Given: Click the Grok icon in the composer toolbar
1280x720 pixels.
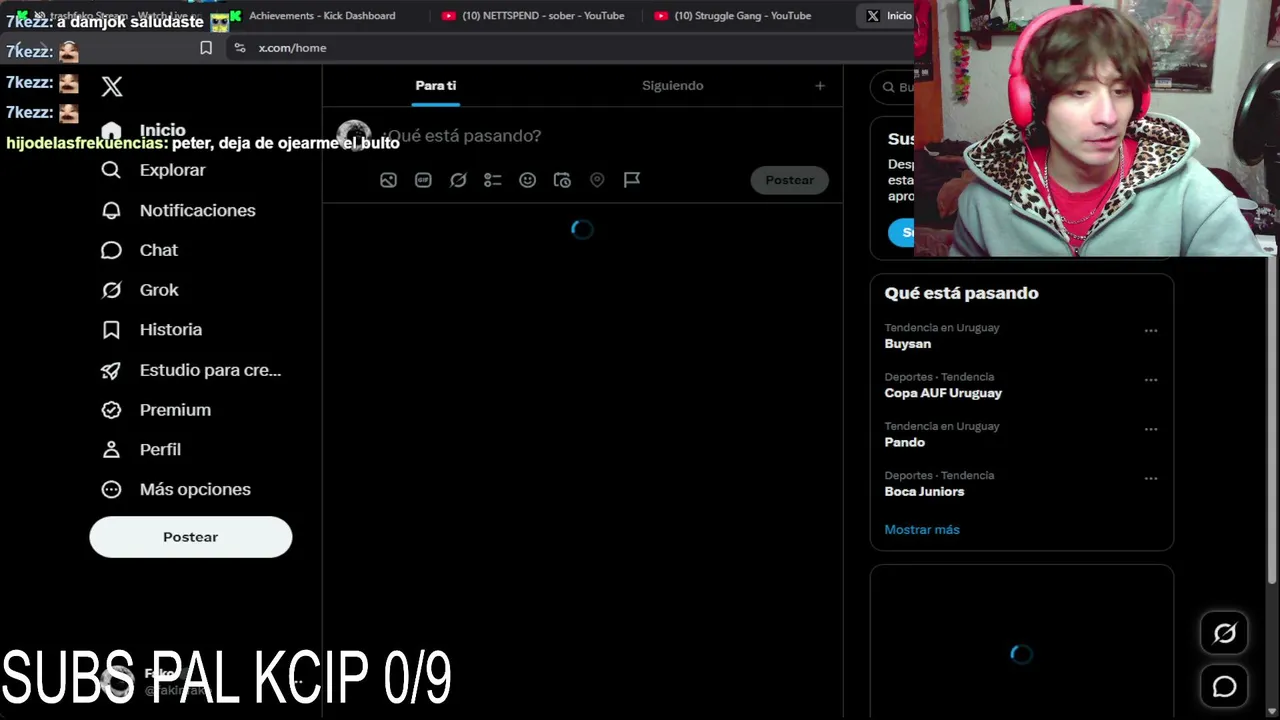Looking at the screenshot, I should click(x=458, y=180).
